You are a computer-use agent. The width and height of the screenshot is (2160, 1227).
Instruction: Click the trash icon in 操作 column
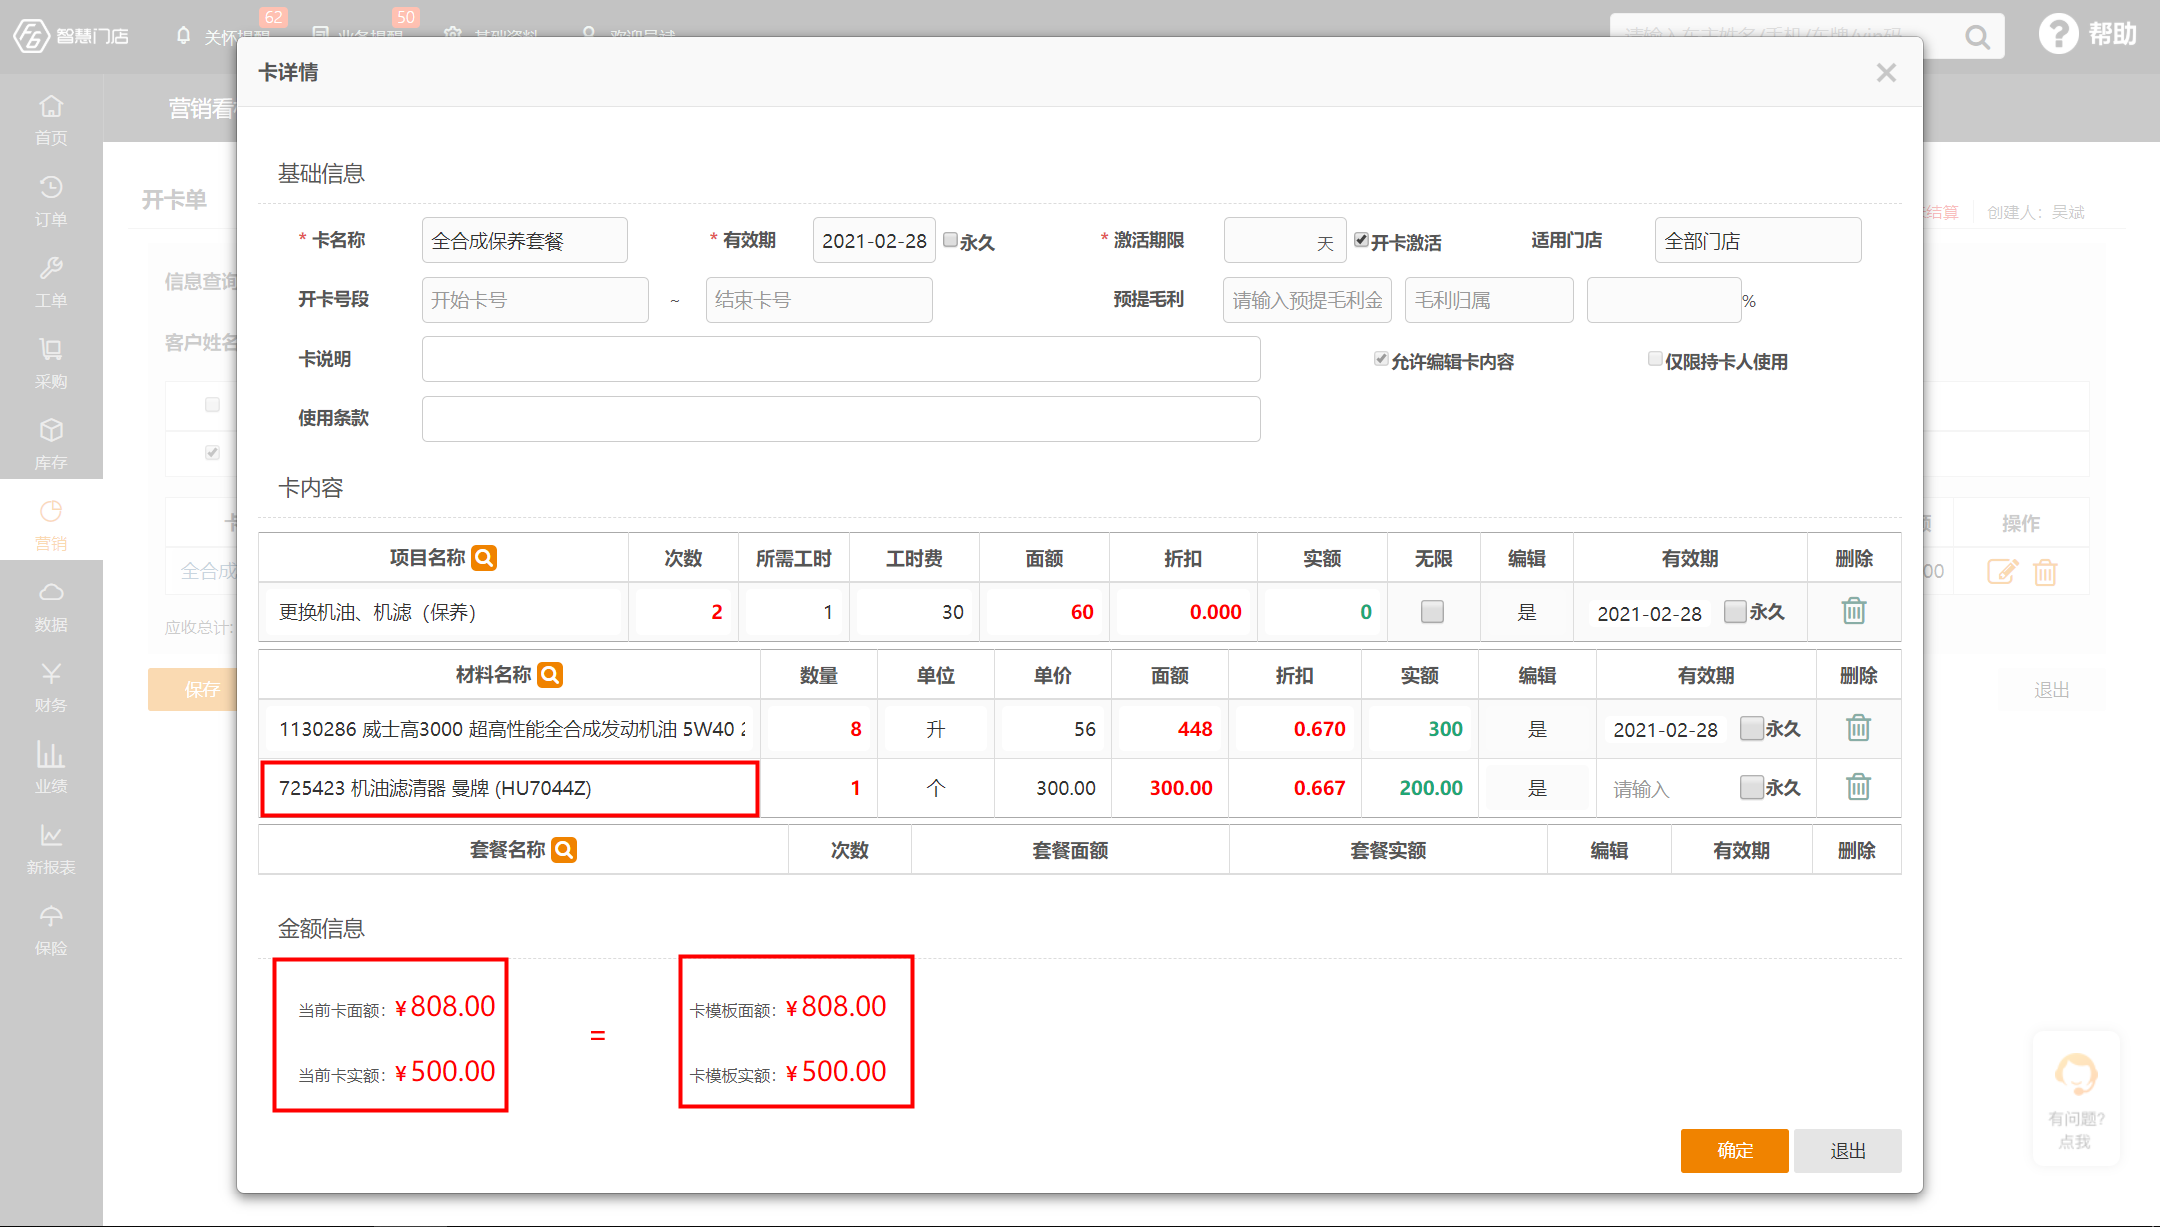pos(2045,572)
